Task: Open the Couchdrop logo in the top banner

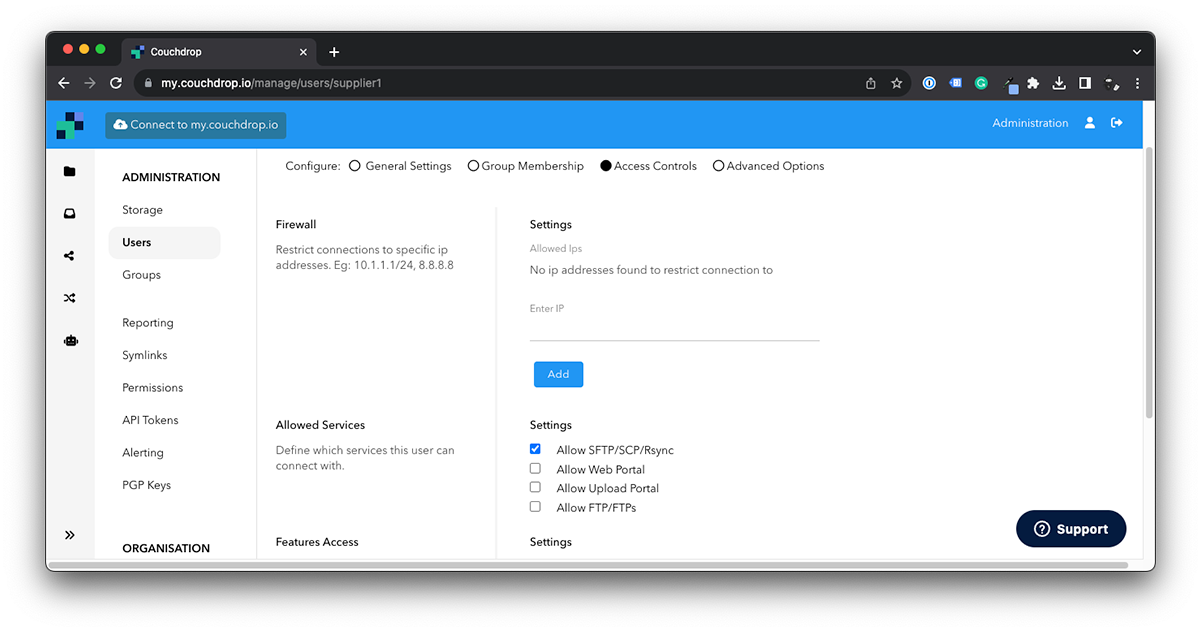Action: point(68,124)
